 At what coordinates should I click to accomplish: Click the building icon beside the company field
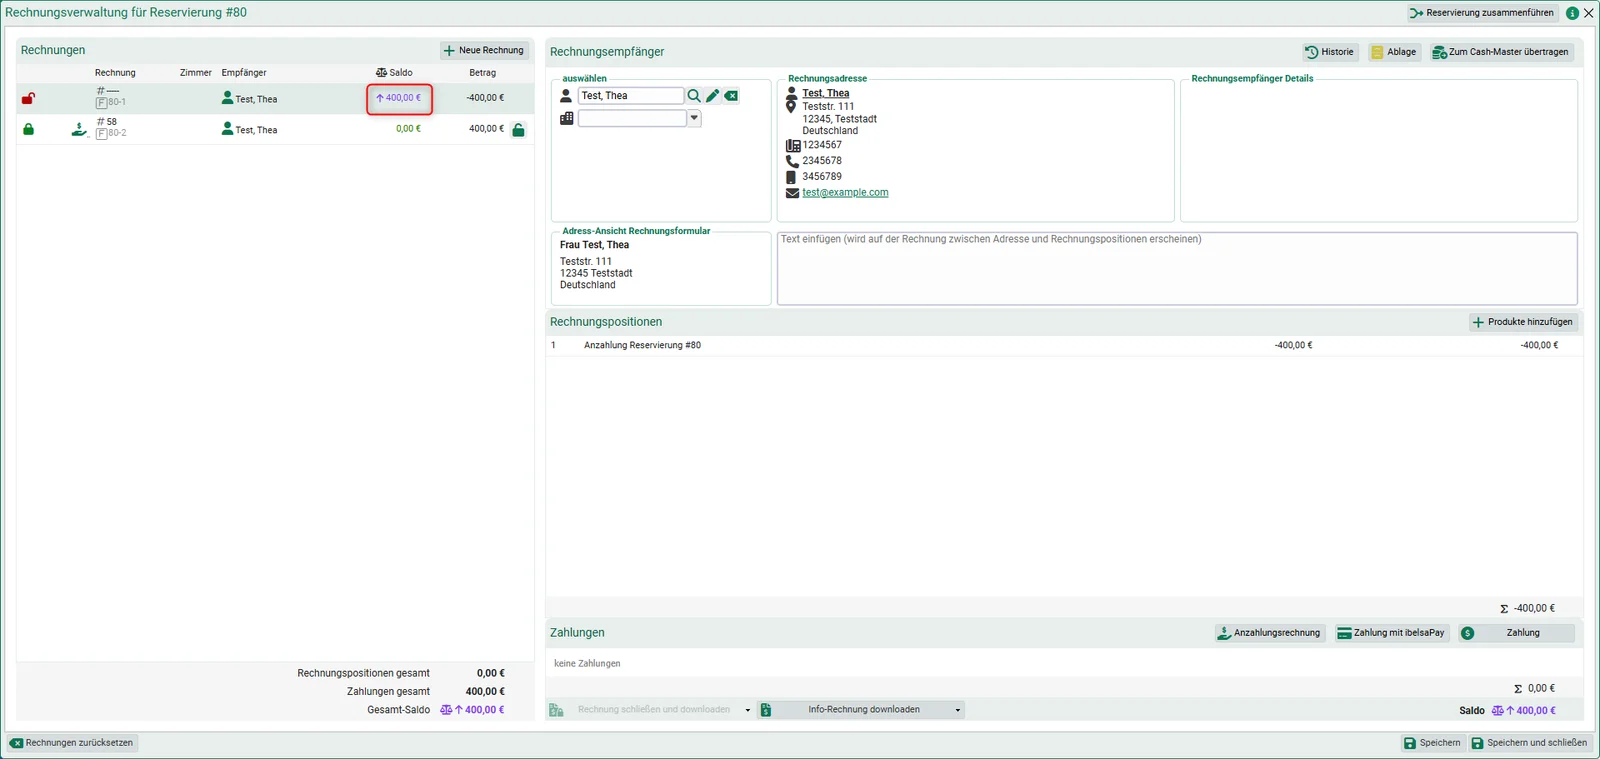pos(567,118)
